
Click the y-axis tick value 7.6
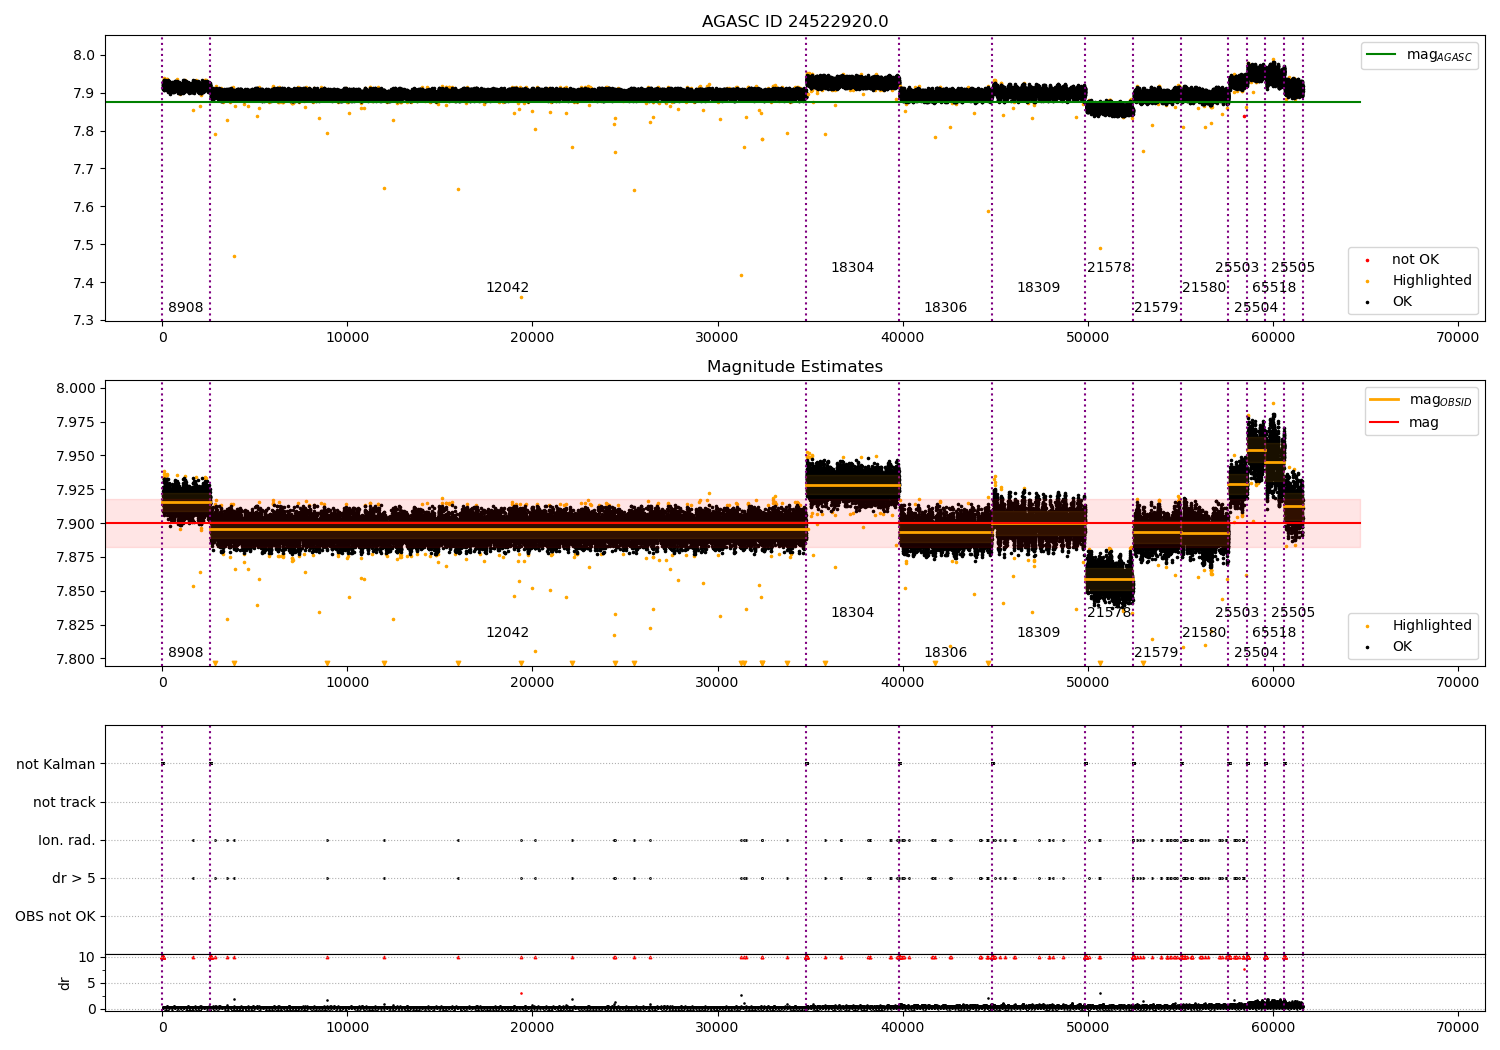click(x=86, y=207)
